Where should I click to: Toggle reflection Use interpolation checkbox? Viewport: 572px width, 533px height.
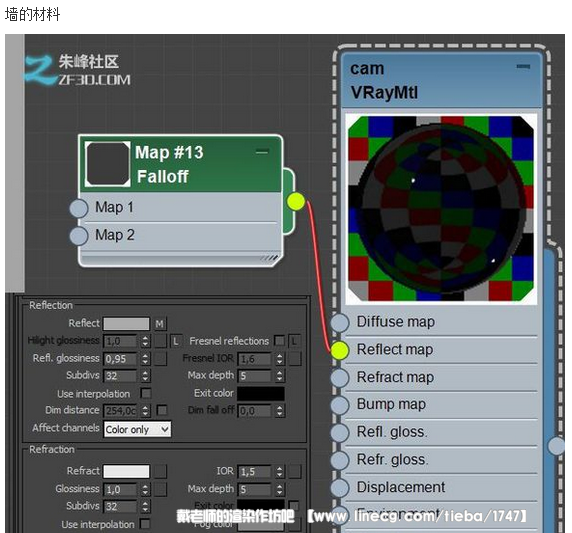146,393
